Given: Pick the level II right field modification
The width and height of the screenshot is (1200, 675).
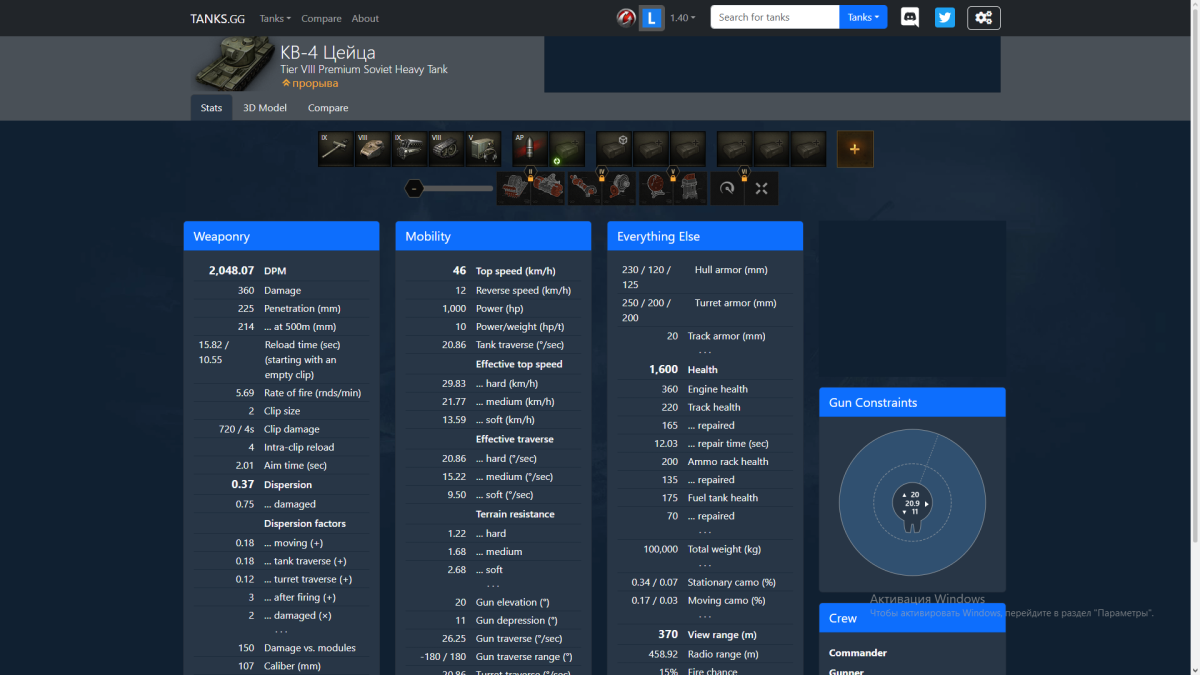Looking at the screenshot, I should click(548, 188).
